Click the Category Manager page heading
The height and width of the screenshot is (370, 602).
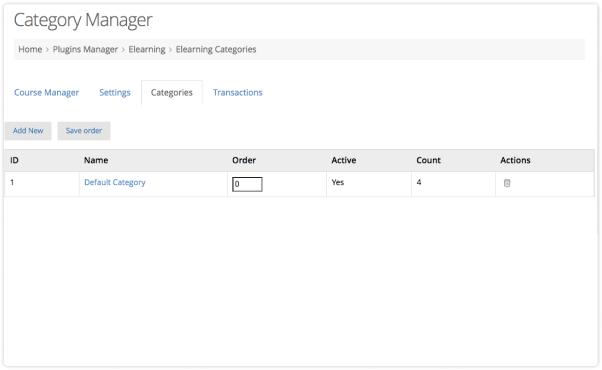(83, 20)
